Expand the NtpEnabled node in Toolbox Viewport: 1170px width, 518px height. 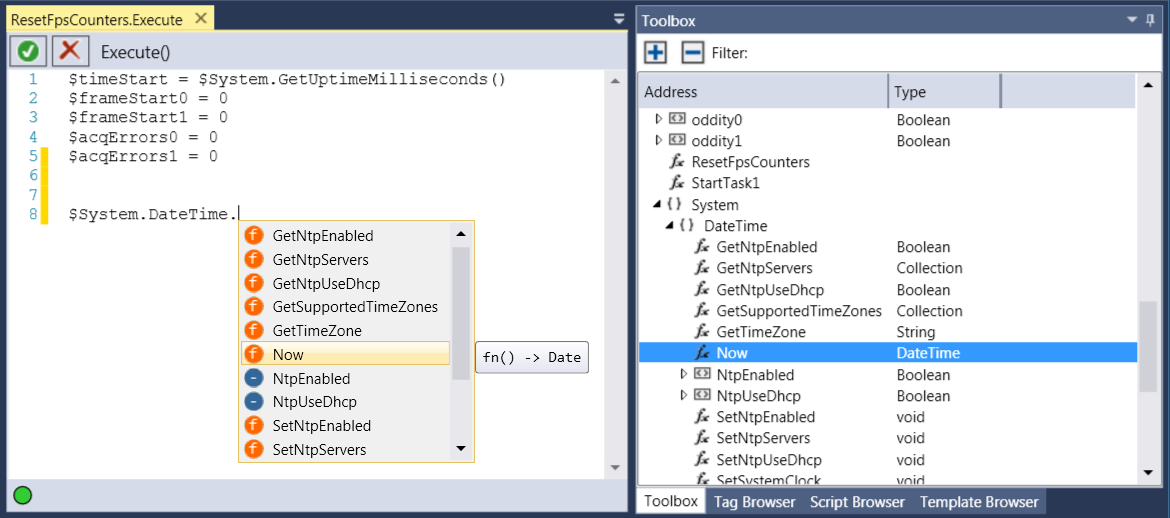[684, 374]
